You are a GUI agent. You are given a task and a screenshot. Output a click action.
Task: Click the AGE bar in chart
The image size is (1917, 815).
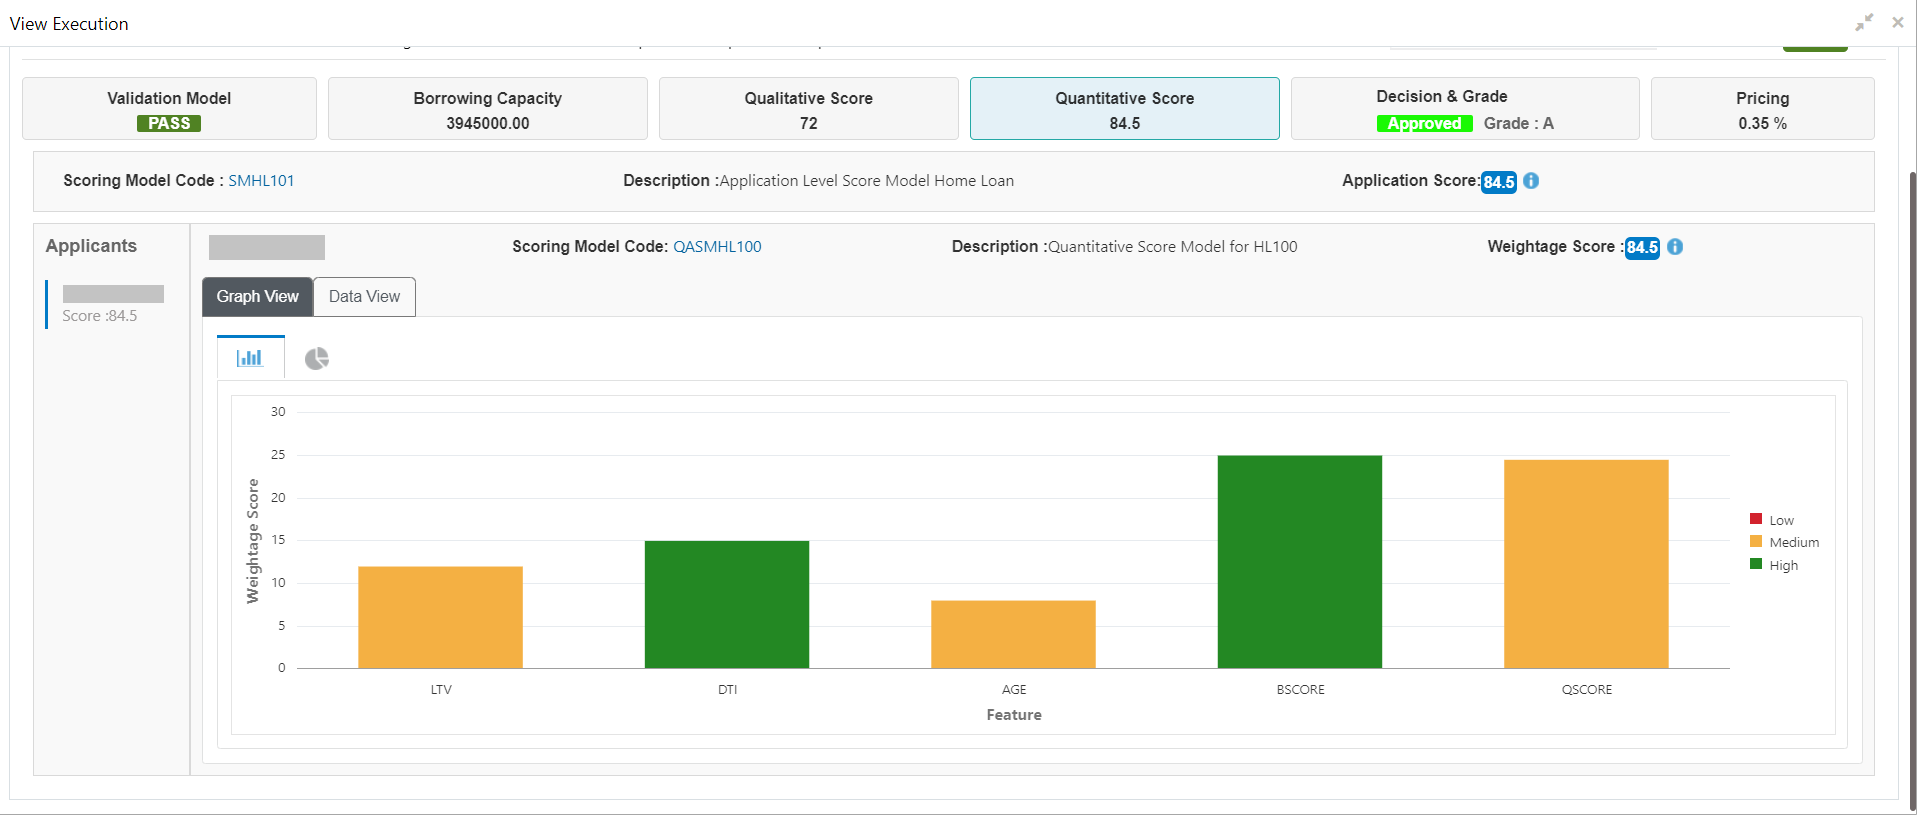pos(1014,634)
